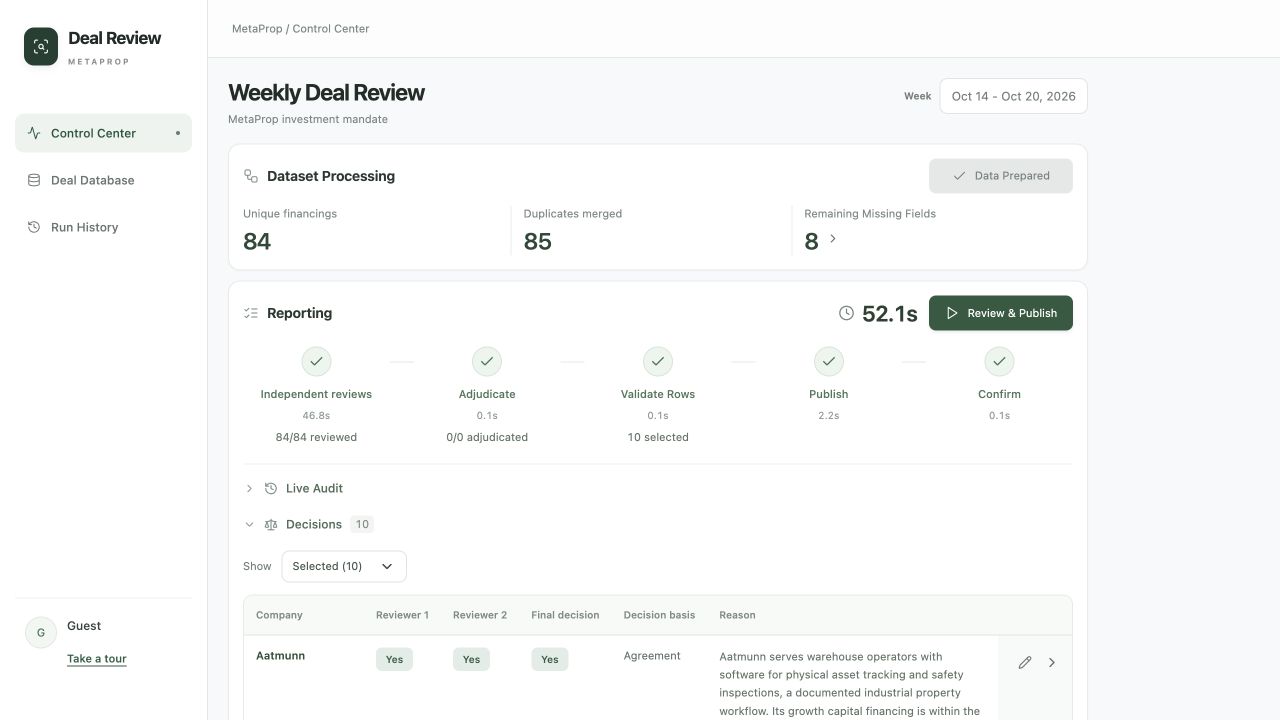
Task: Click the Dataset Processing section icon
Action: 251,176
